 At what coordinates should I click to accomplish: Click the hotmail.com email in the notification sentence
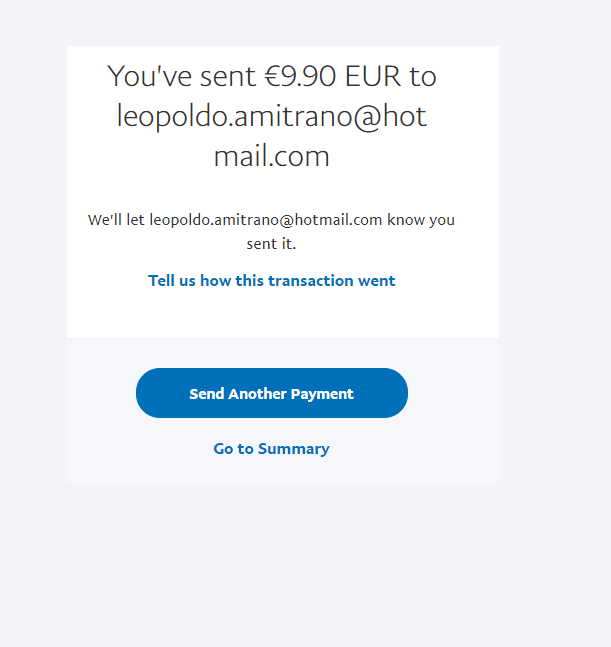[266, 220]
